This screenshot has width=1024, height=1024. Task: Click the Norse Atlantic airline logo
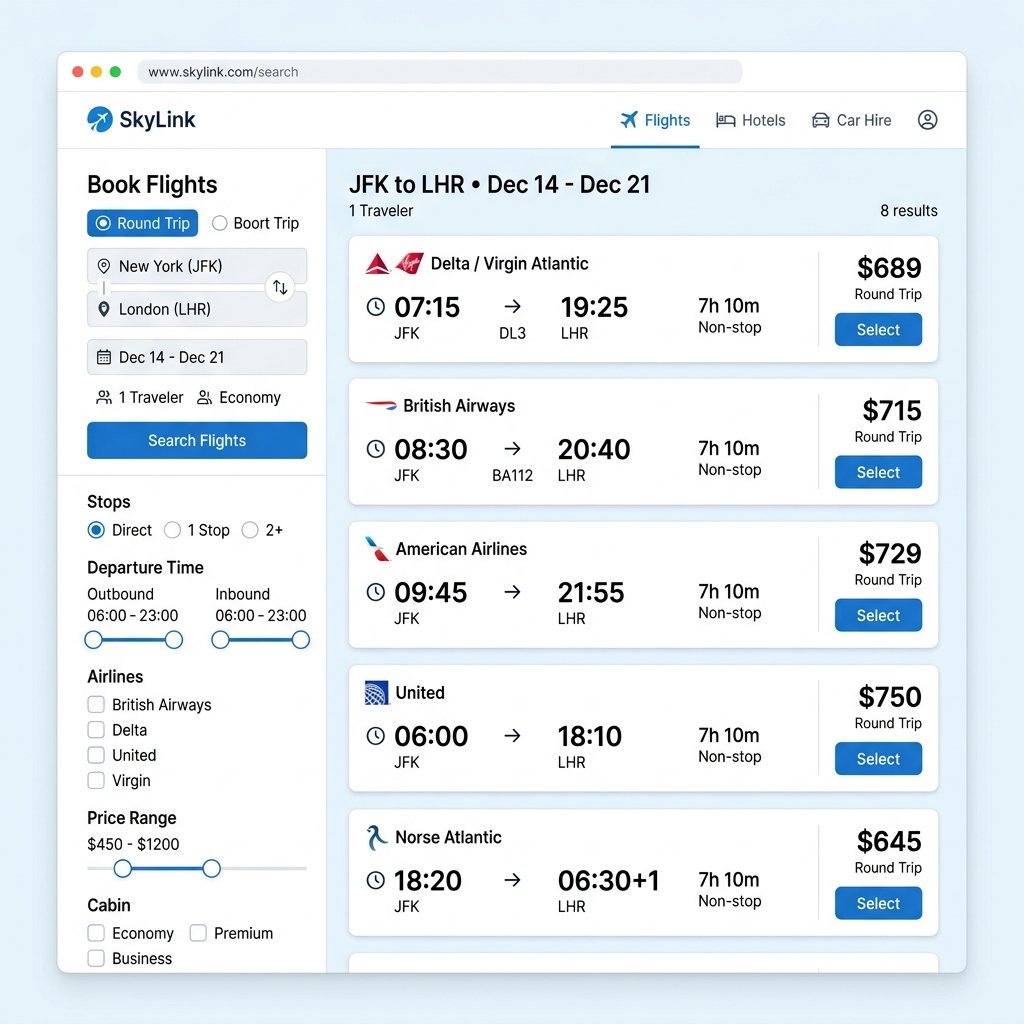point(376,837)
